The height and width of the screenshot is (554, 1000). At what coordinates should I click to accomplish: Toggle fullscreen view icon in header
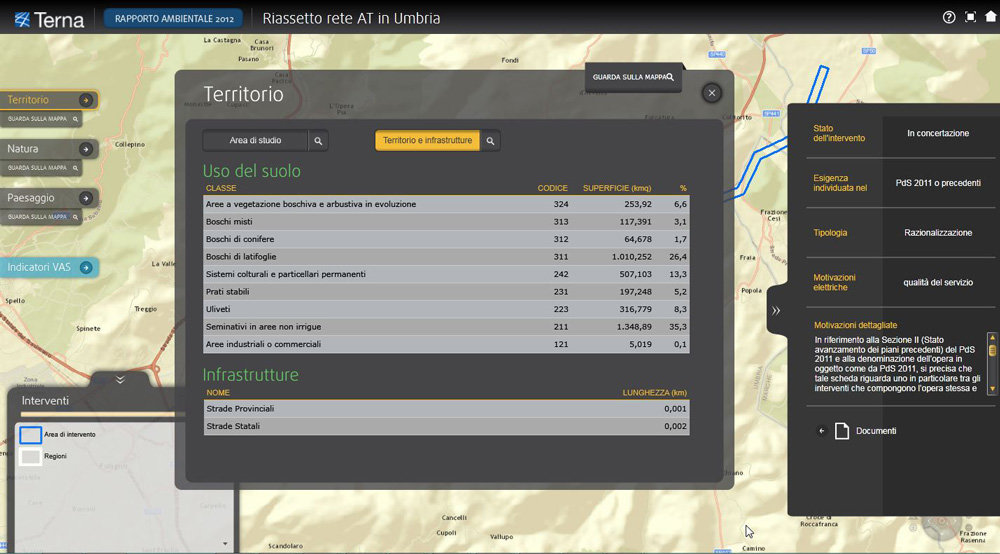point(970,18)
